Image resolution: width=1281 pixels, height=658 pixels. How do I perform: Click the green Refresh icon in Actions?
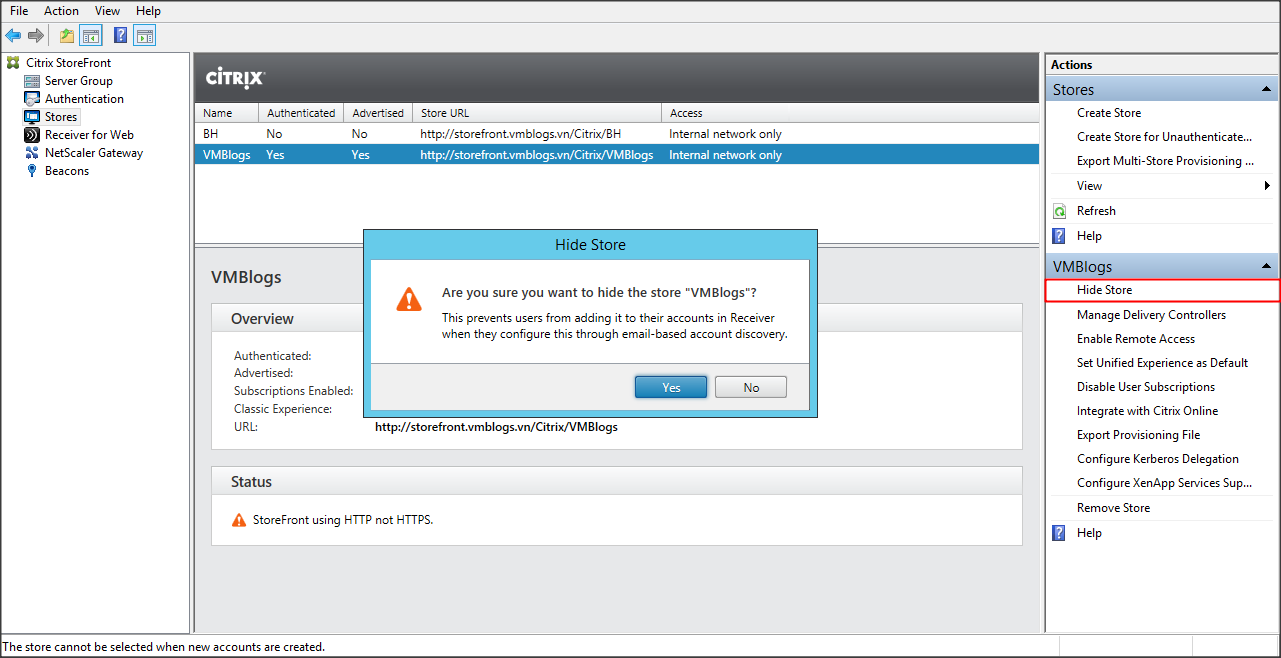pyautogui.click(x=1059, y=211)
